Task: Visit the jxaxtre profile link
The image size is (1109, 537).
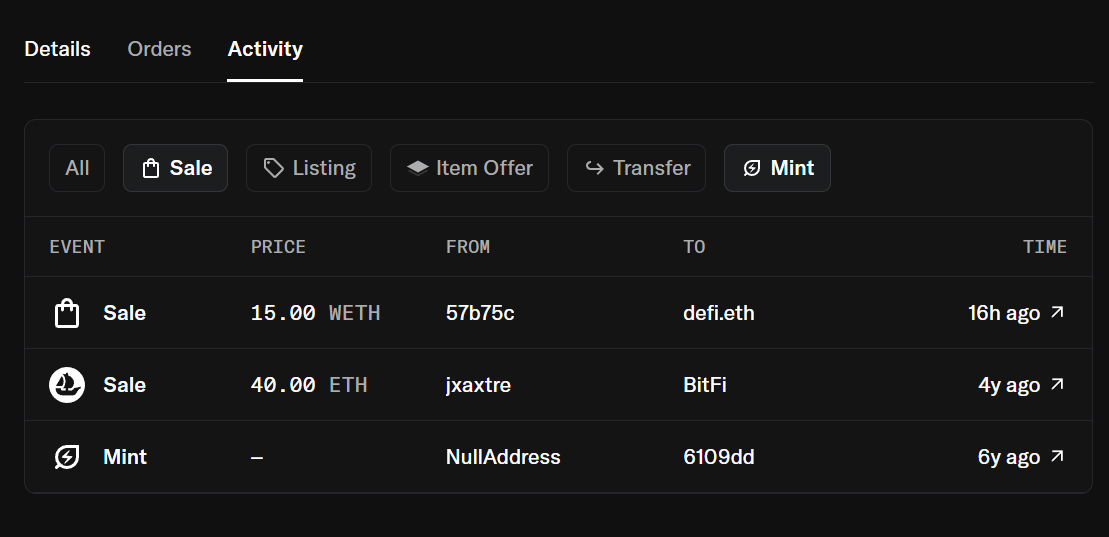Action: point(478,385)
